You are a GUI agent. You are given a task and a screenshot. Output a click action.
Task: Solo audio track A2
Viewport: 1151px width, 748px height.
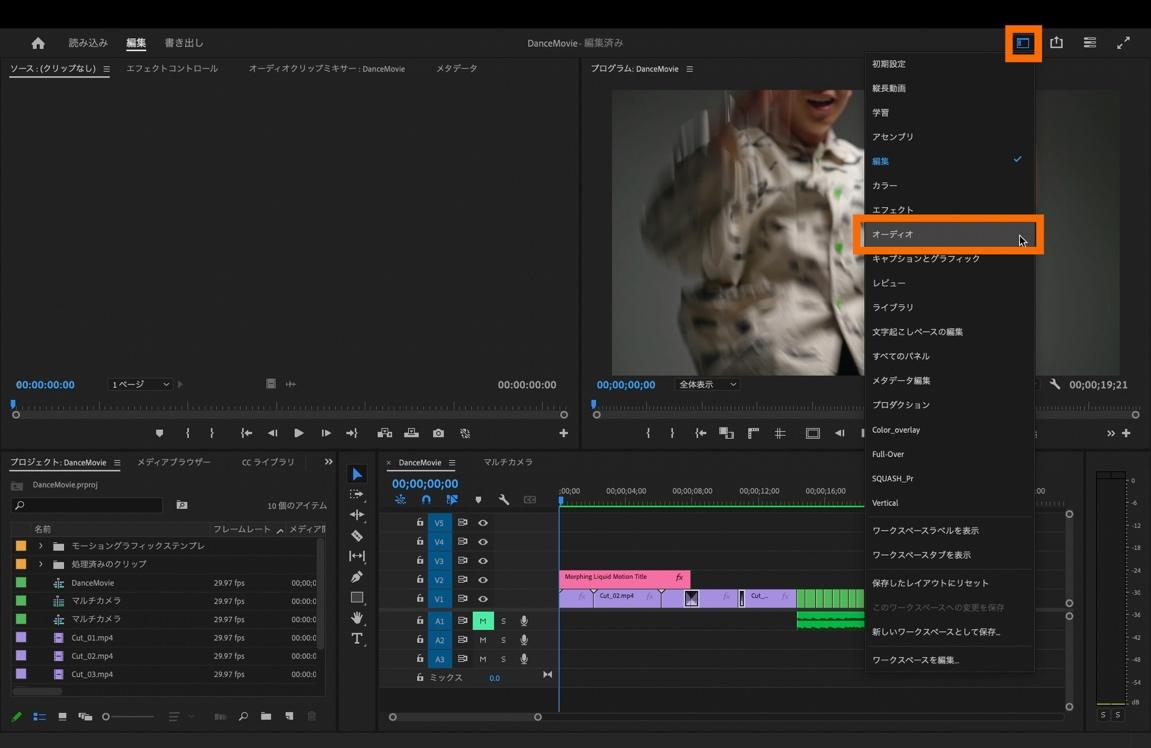(x=503, y=640)
